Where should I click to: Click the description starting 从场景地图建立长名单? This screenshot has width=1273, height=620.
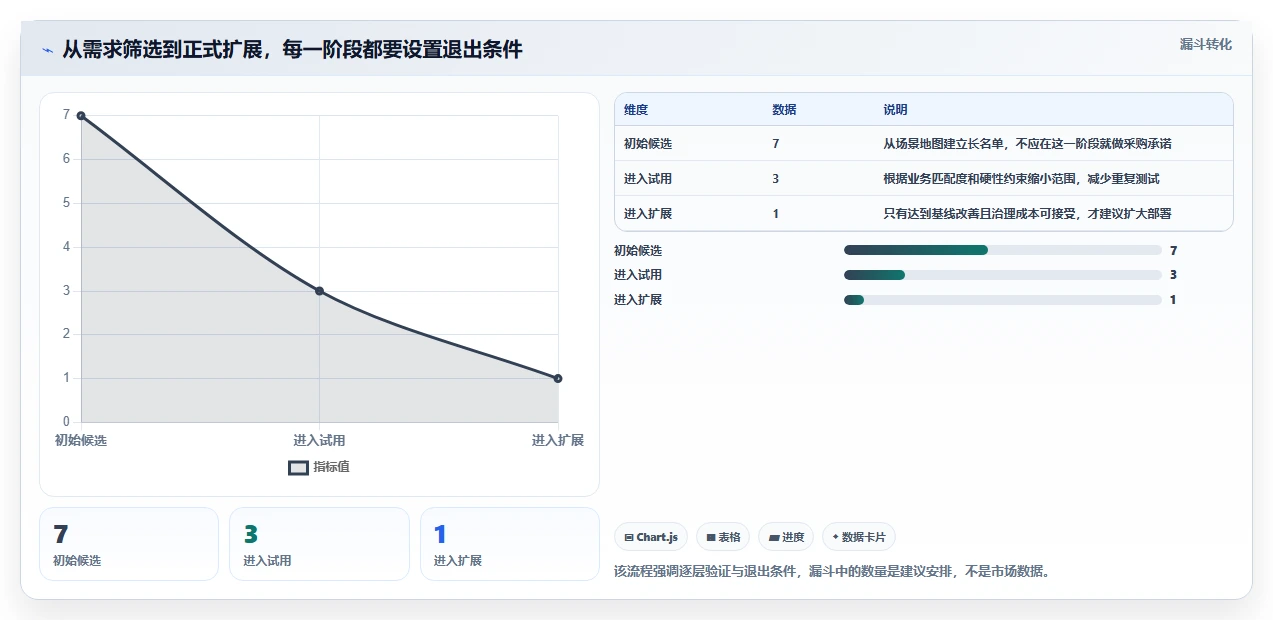[1027, 144]
